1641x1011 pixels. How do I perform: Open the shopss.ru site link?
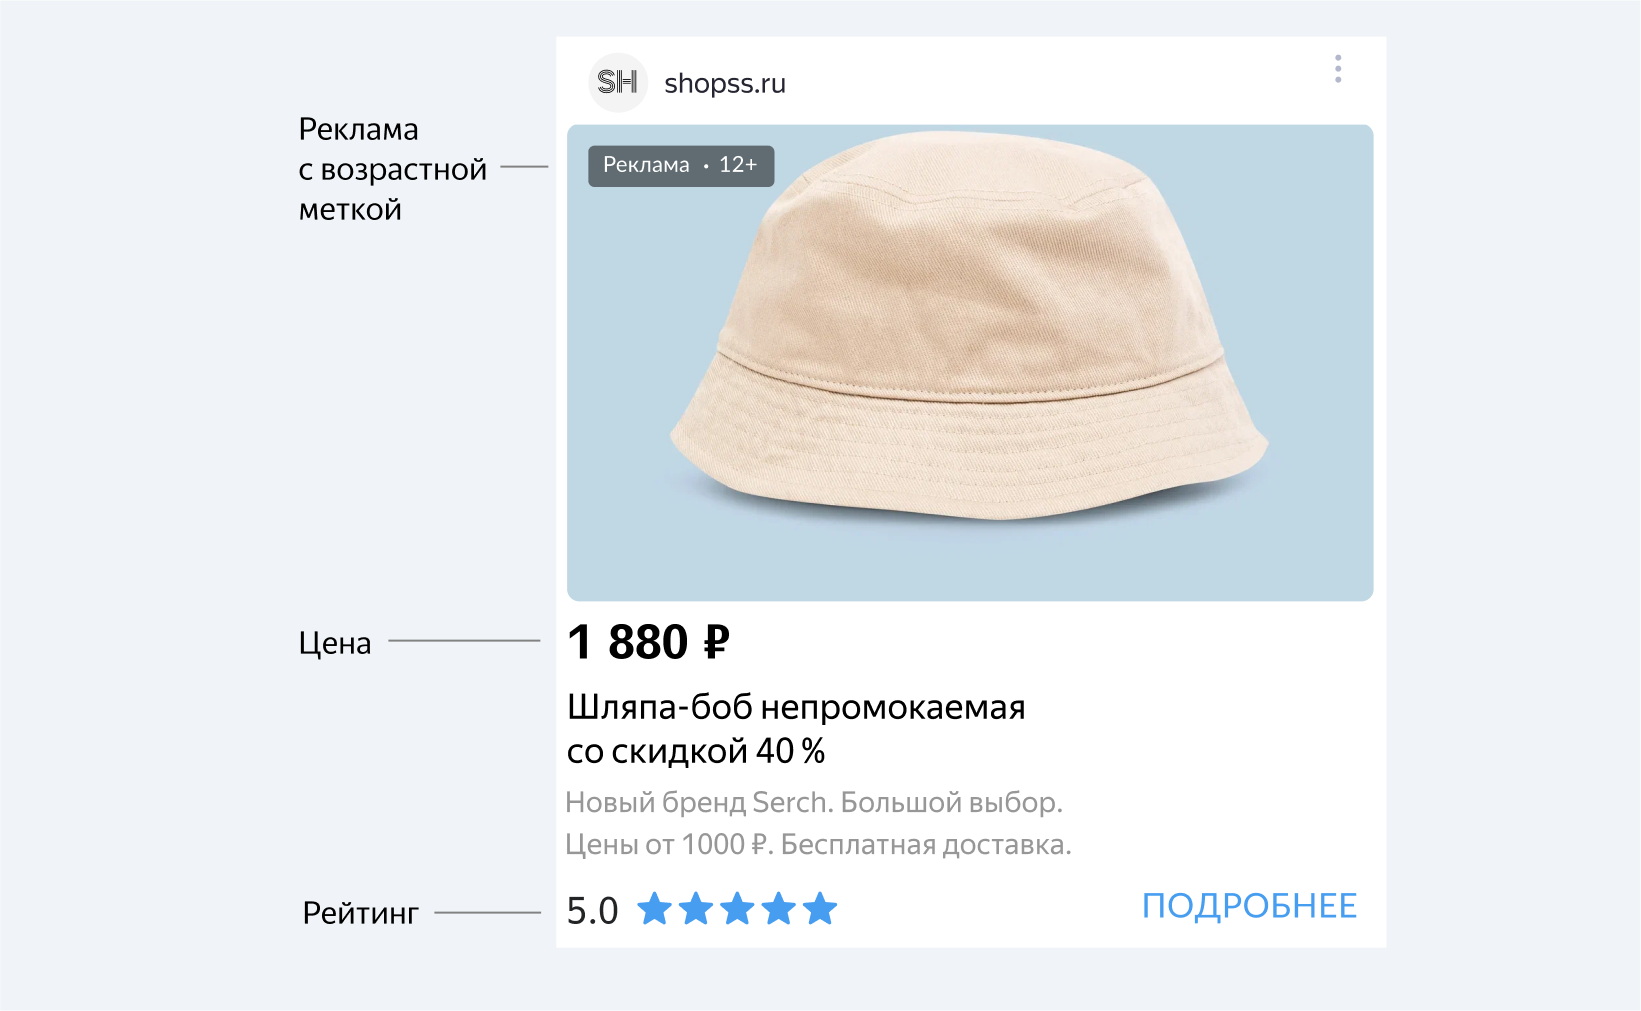pyautogui.click(x=725, y=83)
